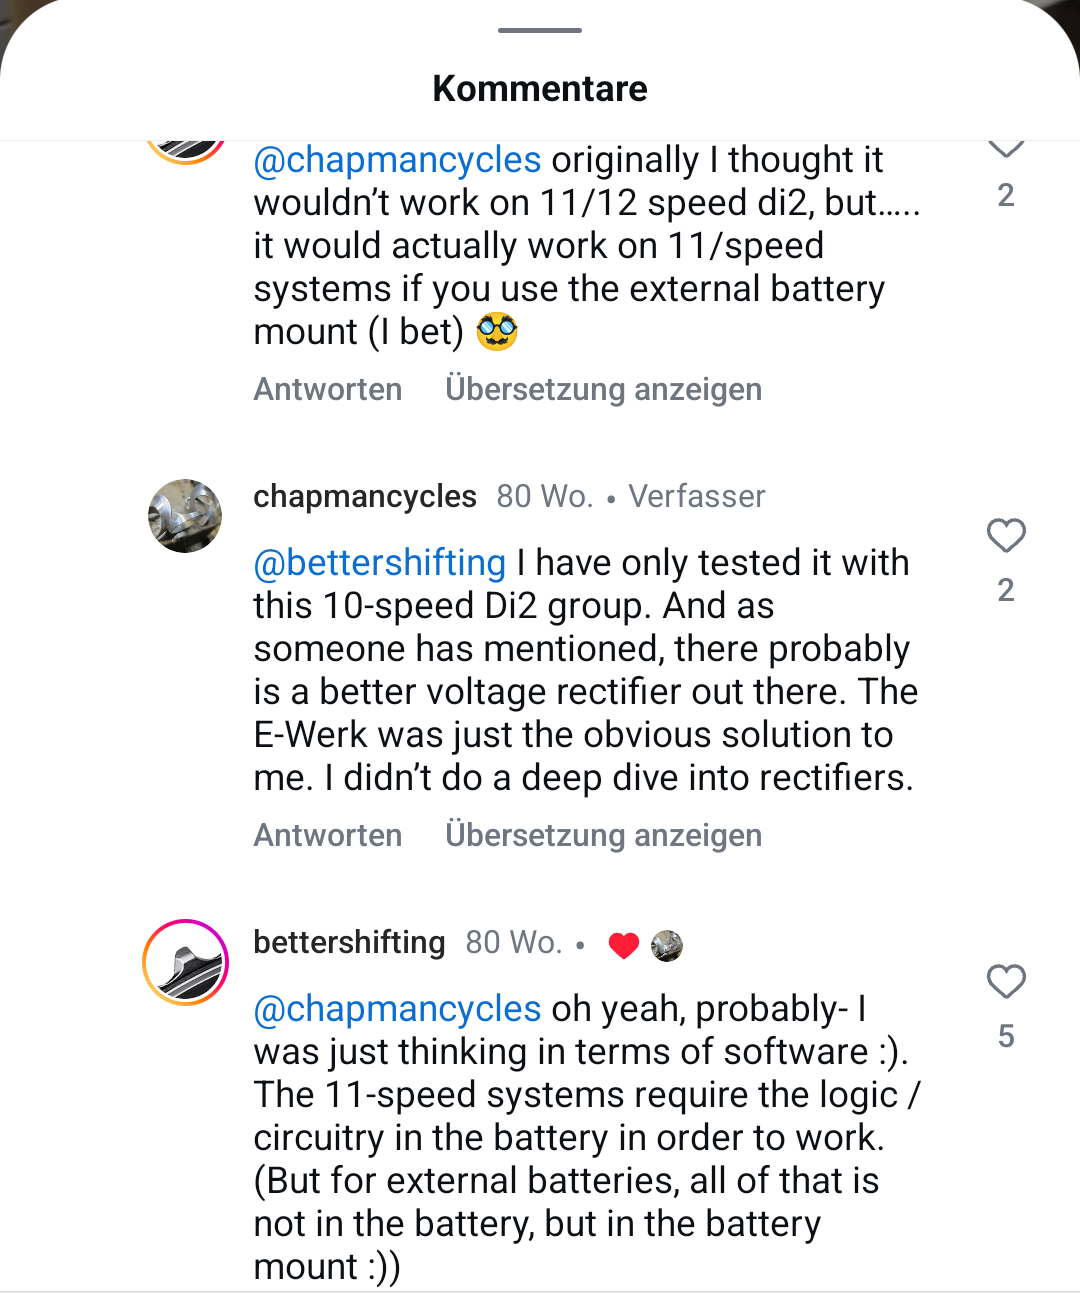
Task: Open the bold bettershifting username
Action: point(349,942)
